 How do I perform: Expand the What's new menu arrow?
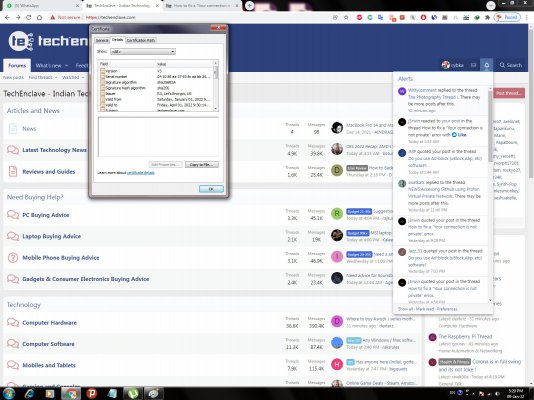click(x=66, y=65)
